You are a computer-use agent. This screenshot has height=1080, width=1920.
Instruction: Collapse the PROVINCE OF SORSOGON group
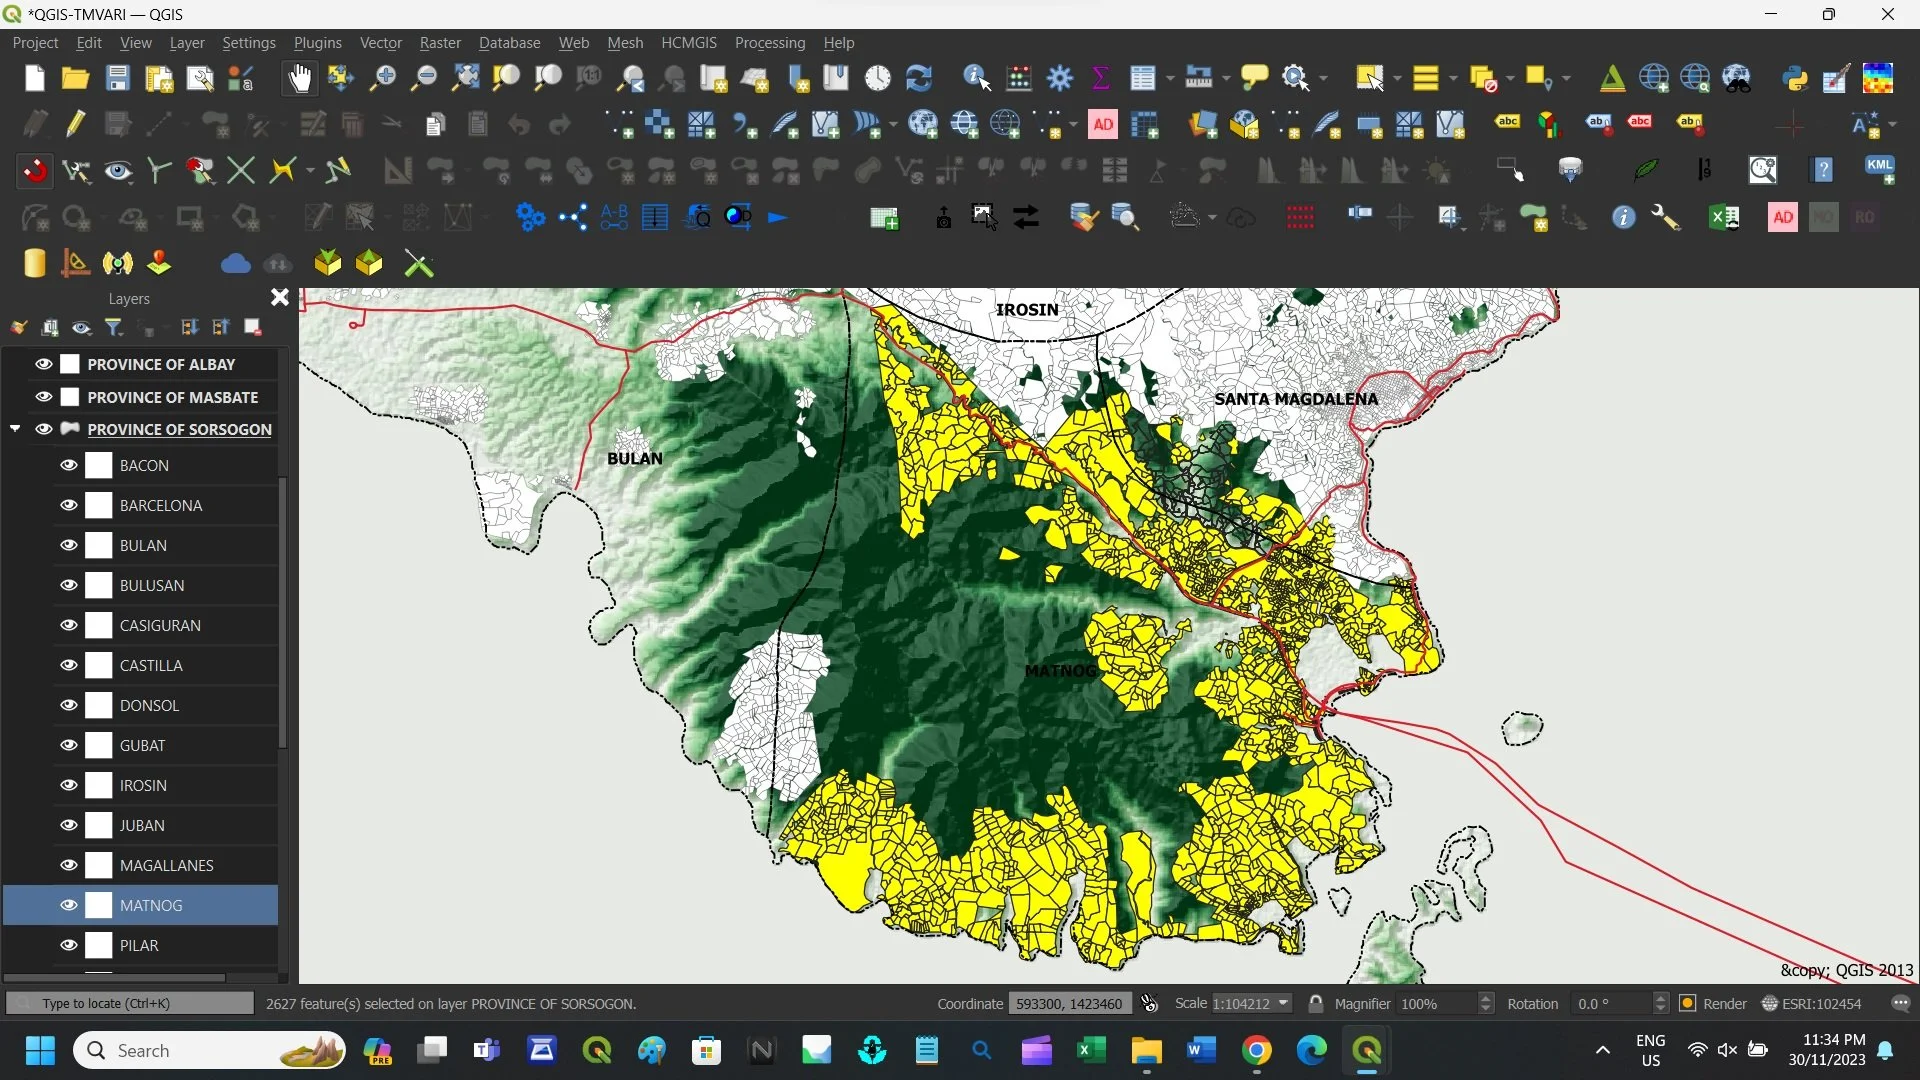[15, 429]
